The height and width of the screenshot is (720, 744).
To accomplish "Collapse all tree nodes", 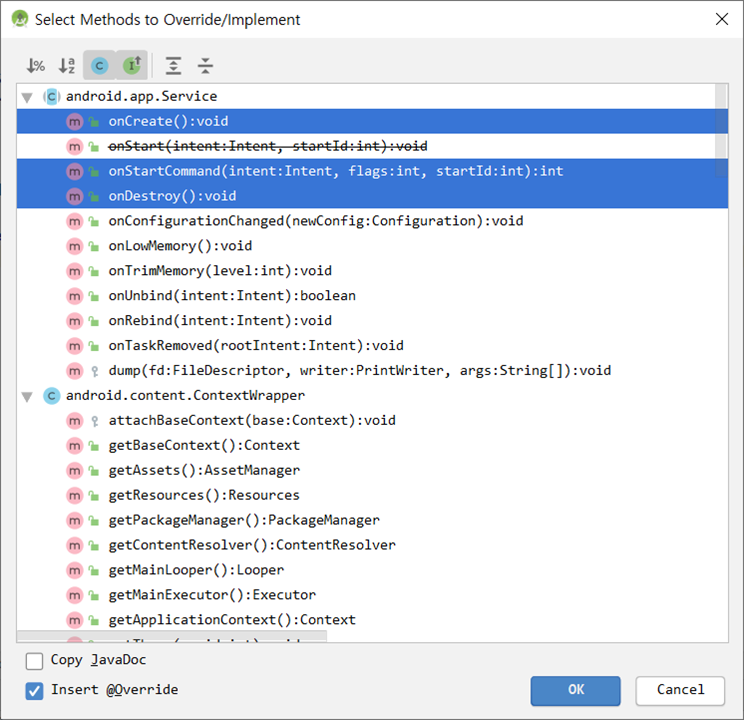I will [205, 65].
